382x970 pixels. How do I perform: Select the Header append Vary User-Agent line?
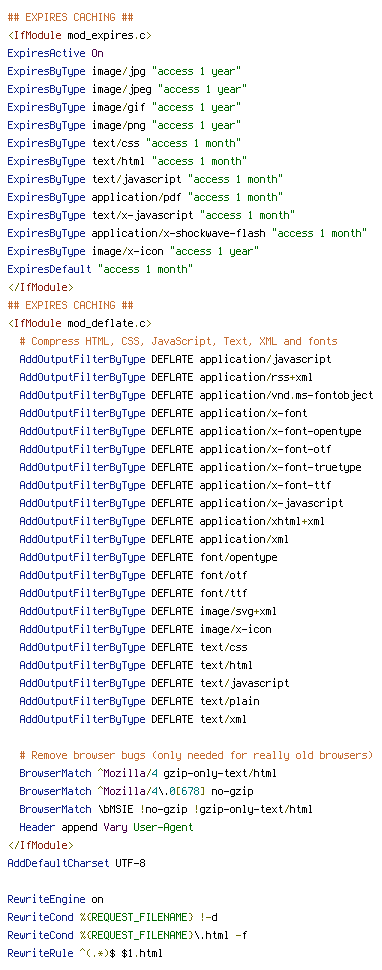pos(106,827)
